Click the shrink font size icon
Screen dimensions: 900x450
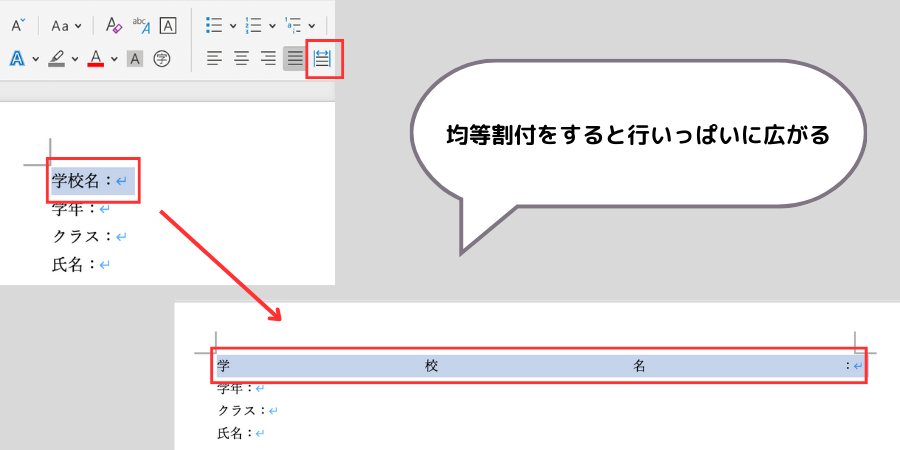click(18, 25)
